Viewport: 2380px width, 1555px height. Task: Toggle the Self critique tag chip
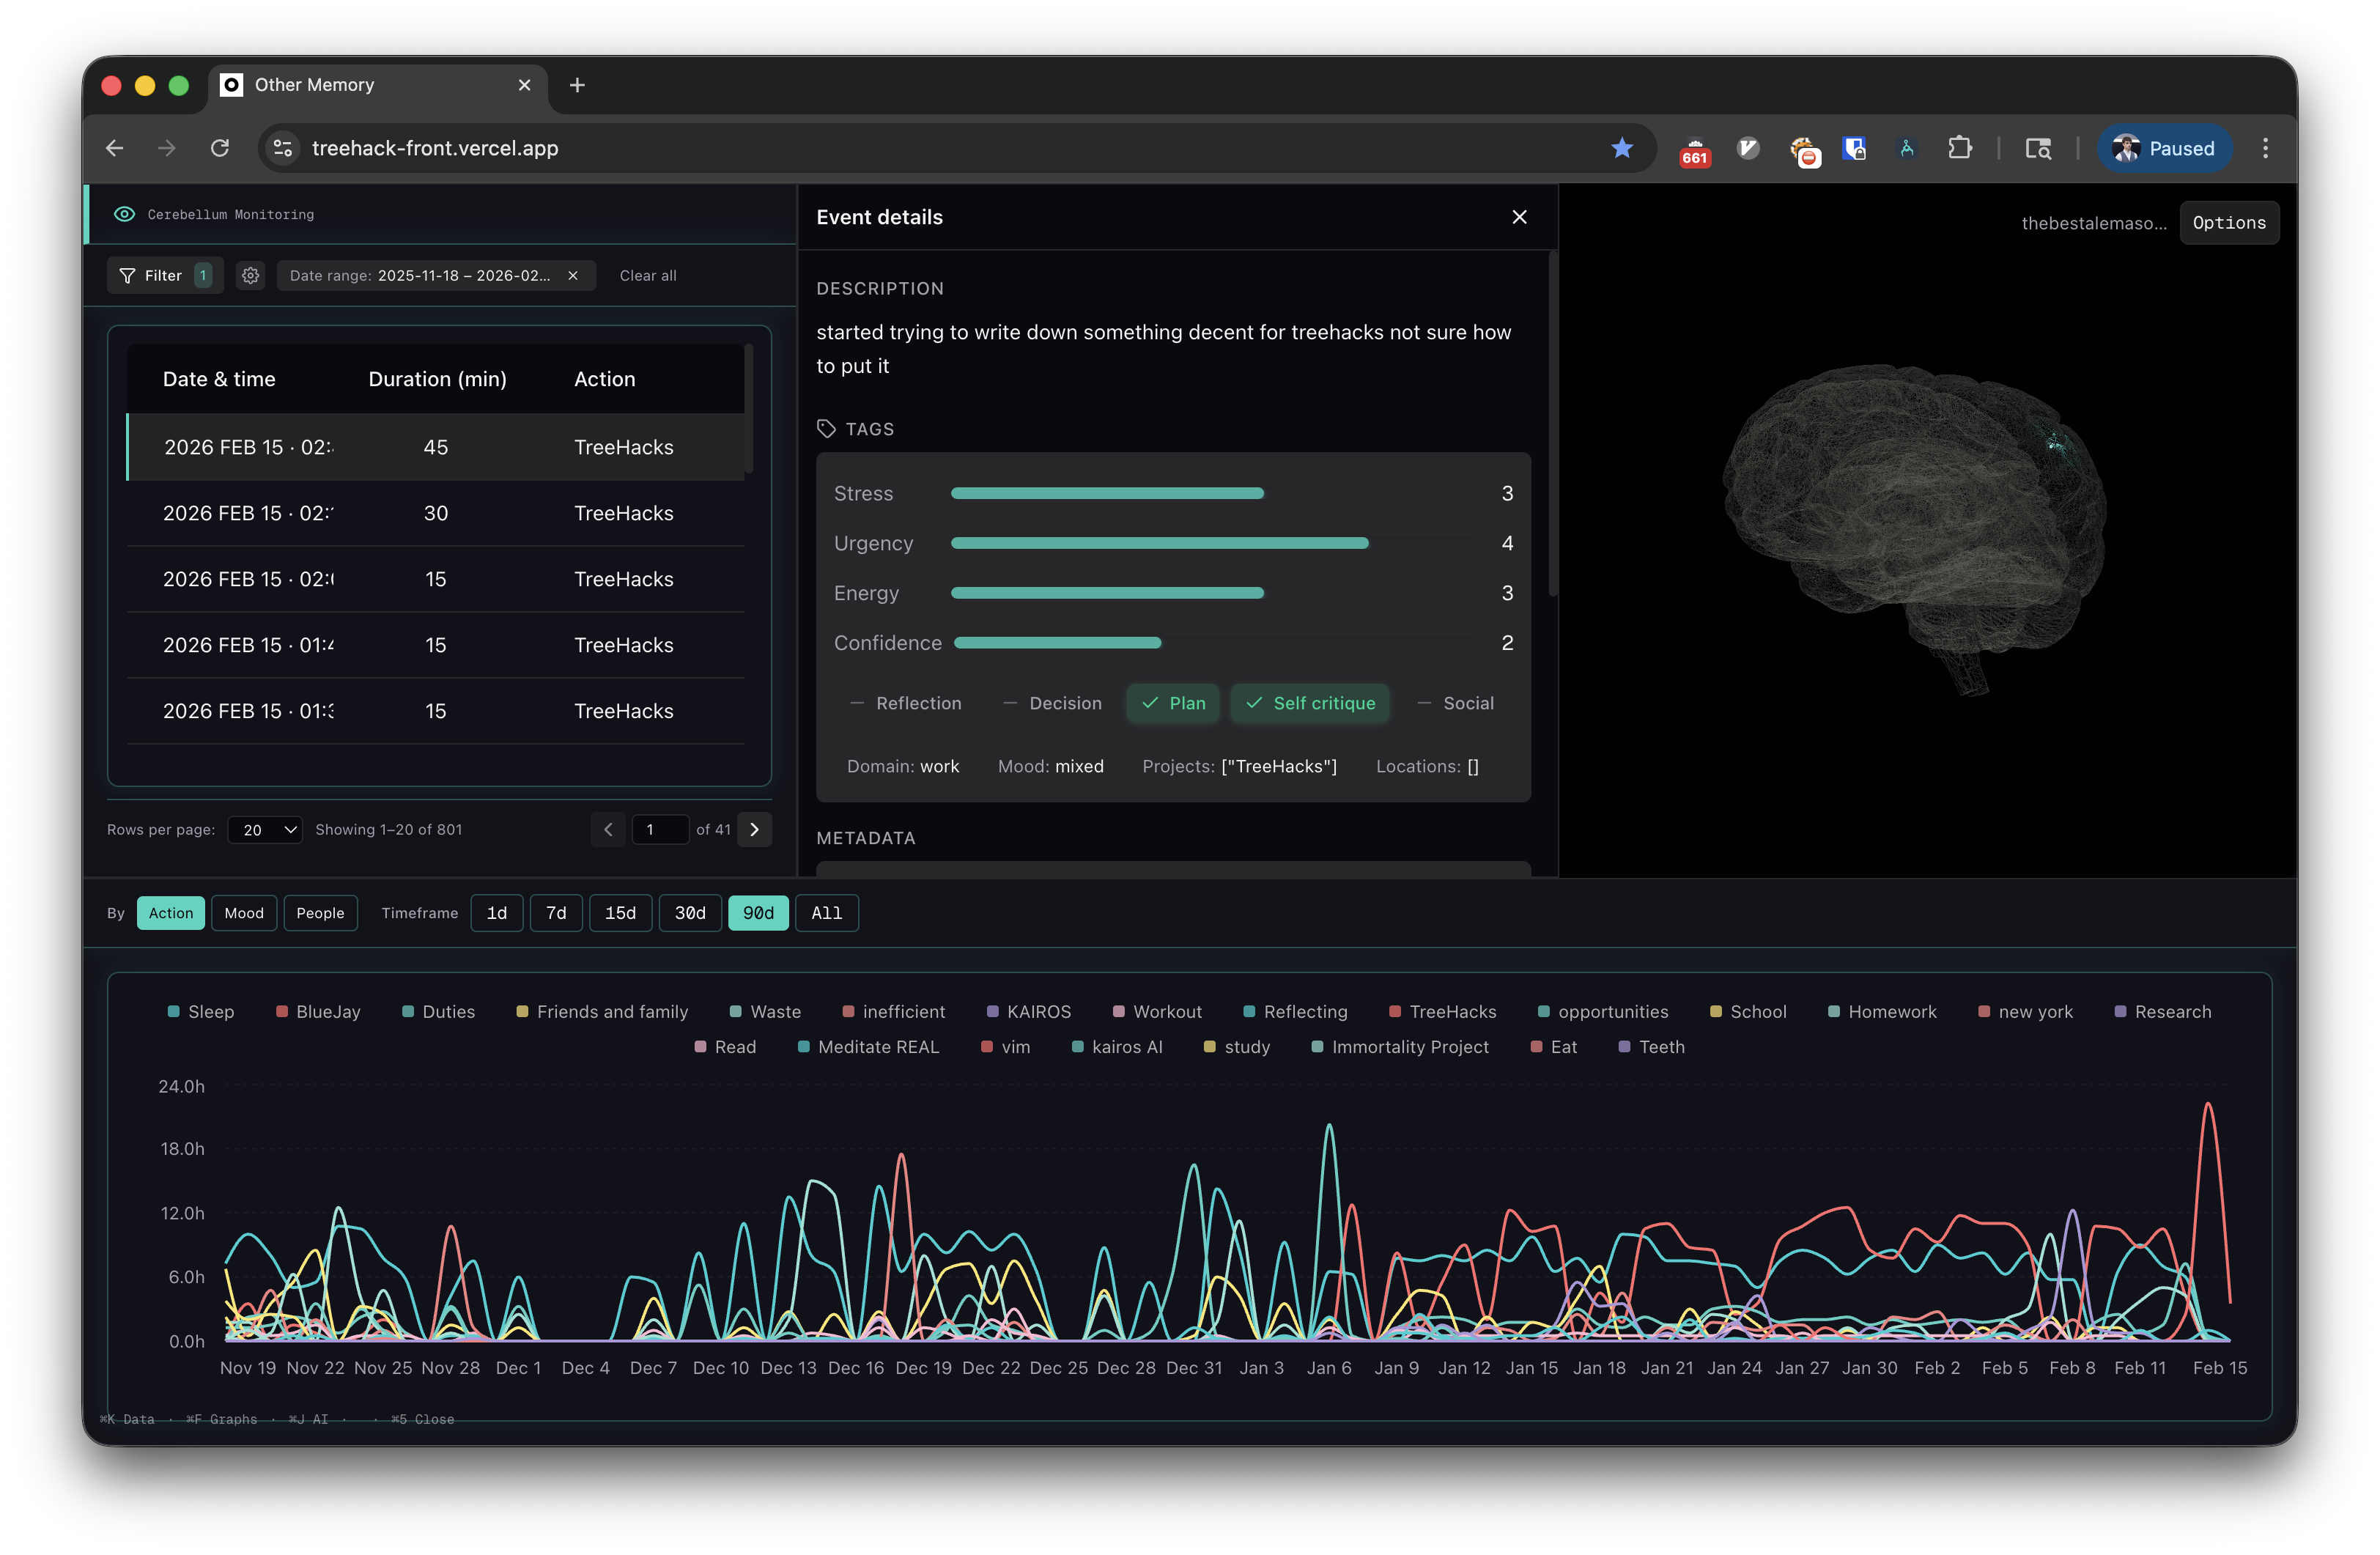pos(1310,703)
